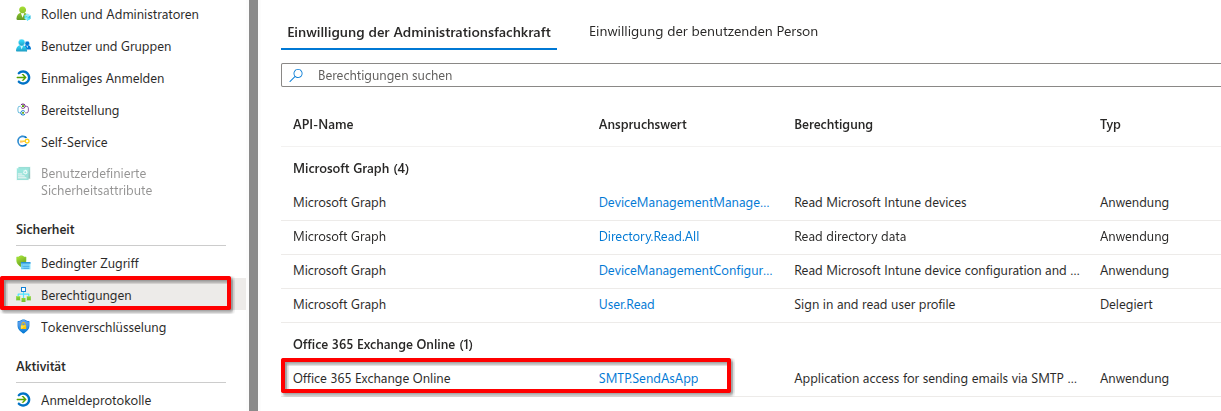Click the Bereitstellung icon

[x=24, y=111]
